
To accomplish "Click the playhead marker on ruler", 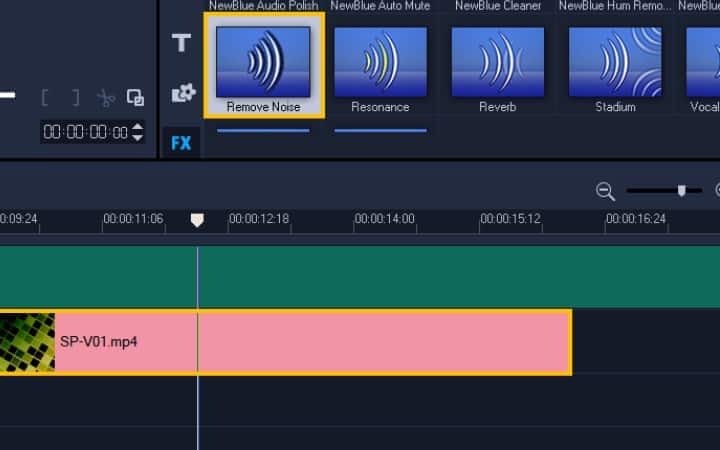I will tap(197, 219).
